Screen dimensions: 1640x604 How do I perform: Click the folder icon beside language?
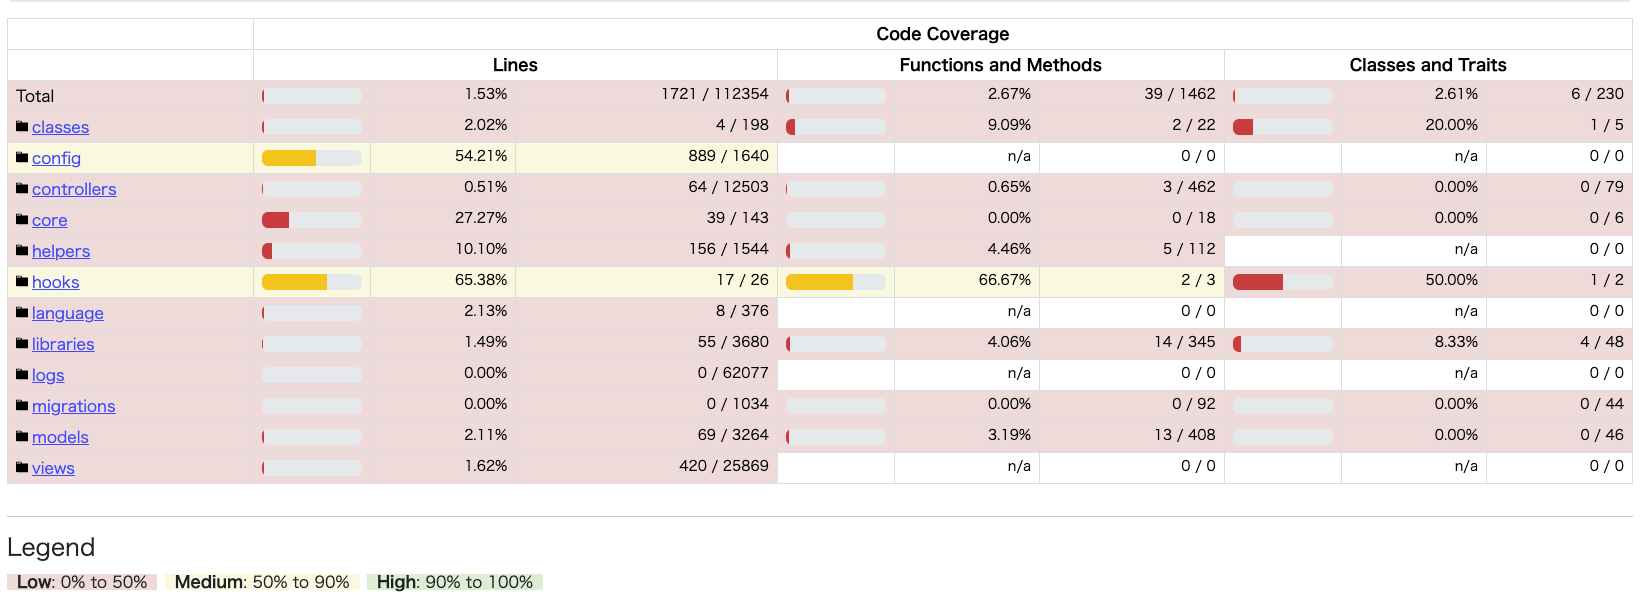click(x=22, y=313)
